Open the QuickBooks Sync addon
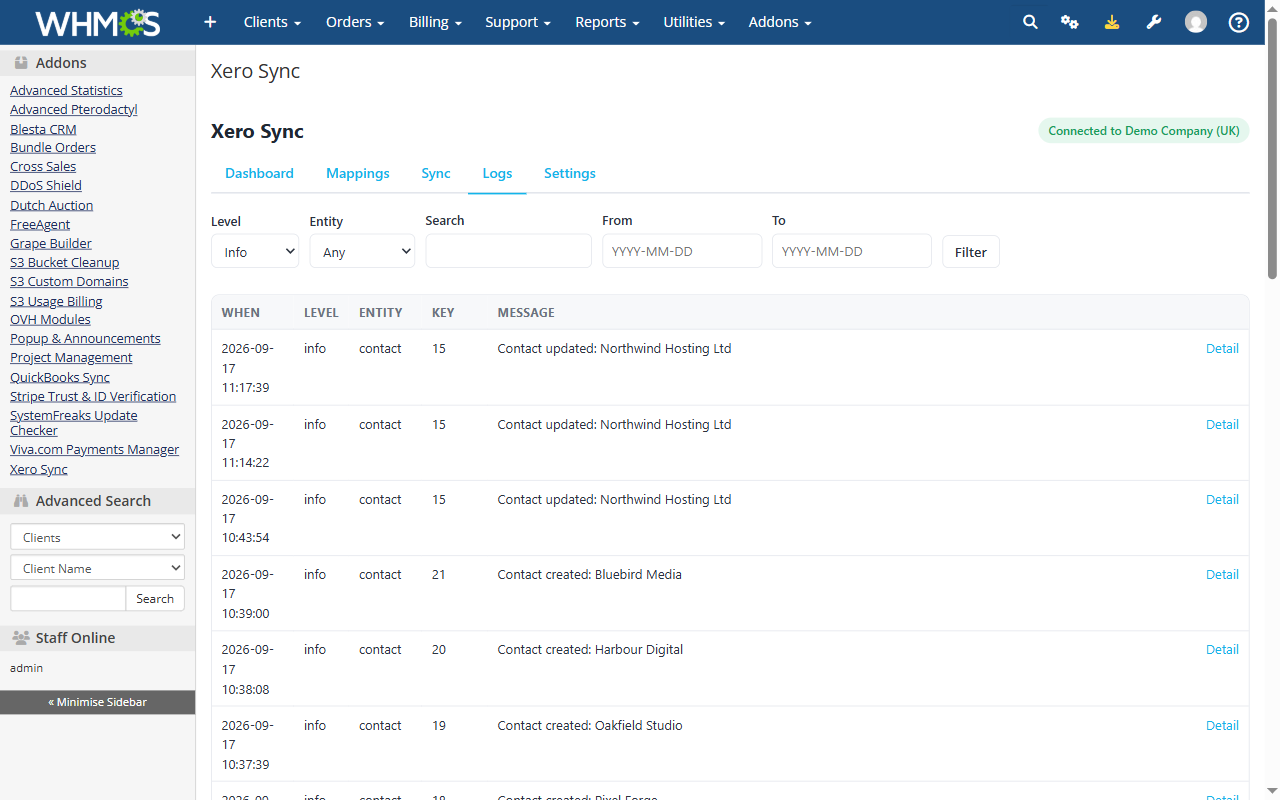The height and width of the screenshot is (800, 1280). pyautogui.click(x=60, y=377)
